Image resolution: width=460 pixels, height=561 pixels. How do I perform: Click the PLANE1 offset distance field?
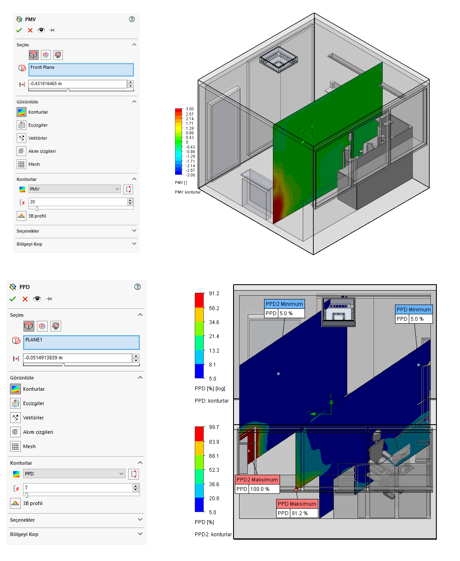78,358
